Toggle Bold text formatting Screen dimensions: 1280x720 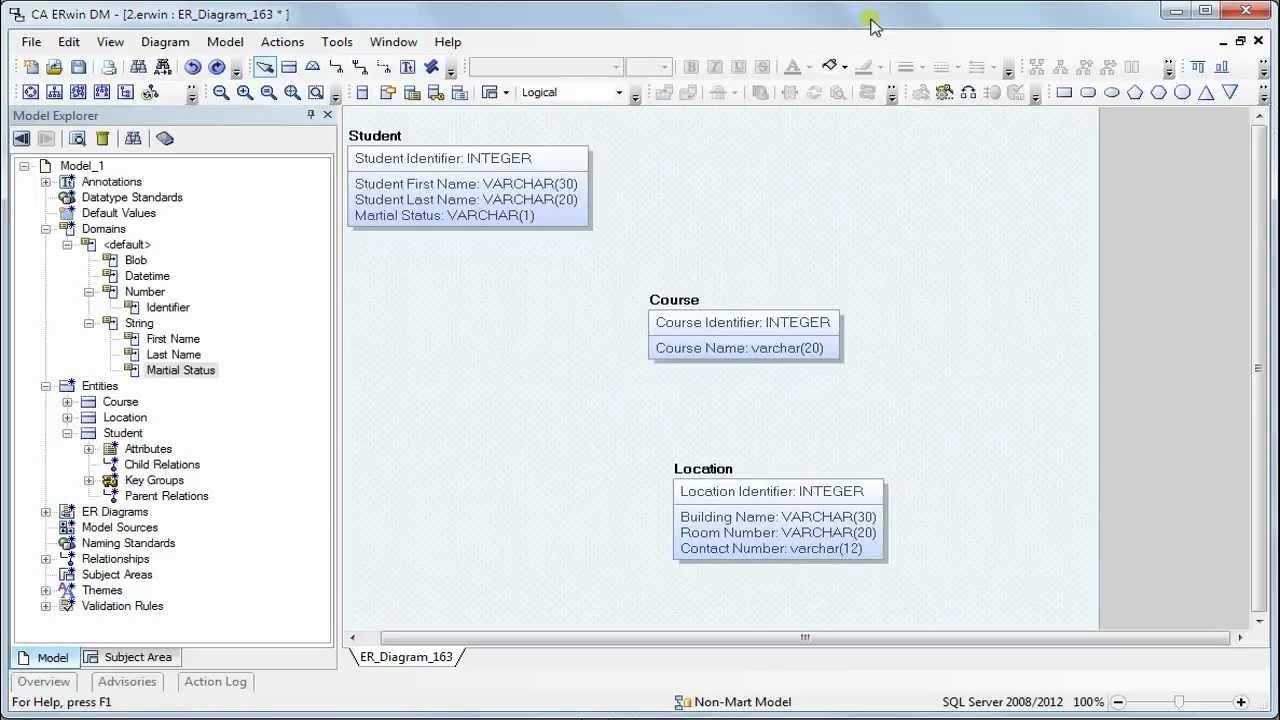[691, 67]
